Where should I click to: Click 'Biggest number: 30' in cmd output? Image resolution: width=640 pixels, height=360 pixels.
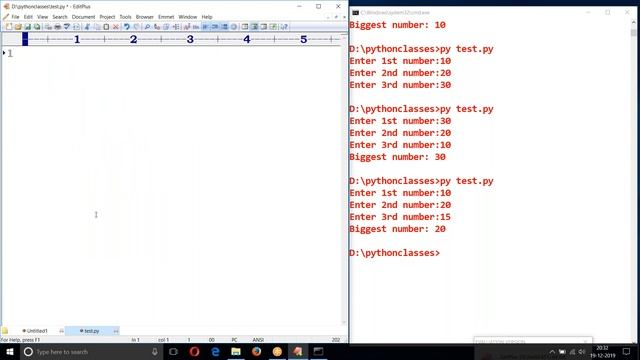(398, 157)
